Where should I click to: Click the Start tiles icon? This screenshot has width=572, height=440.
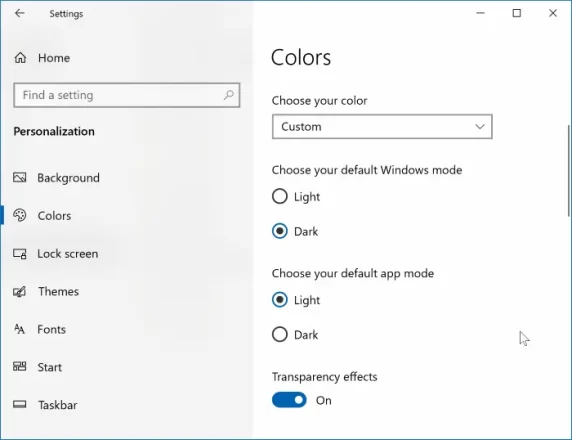(x=20, y=367)
